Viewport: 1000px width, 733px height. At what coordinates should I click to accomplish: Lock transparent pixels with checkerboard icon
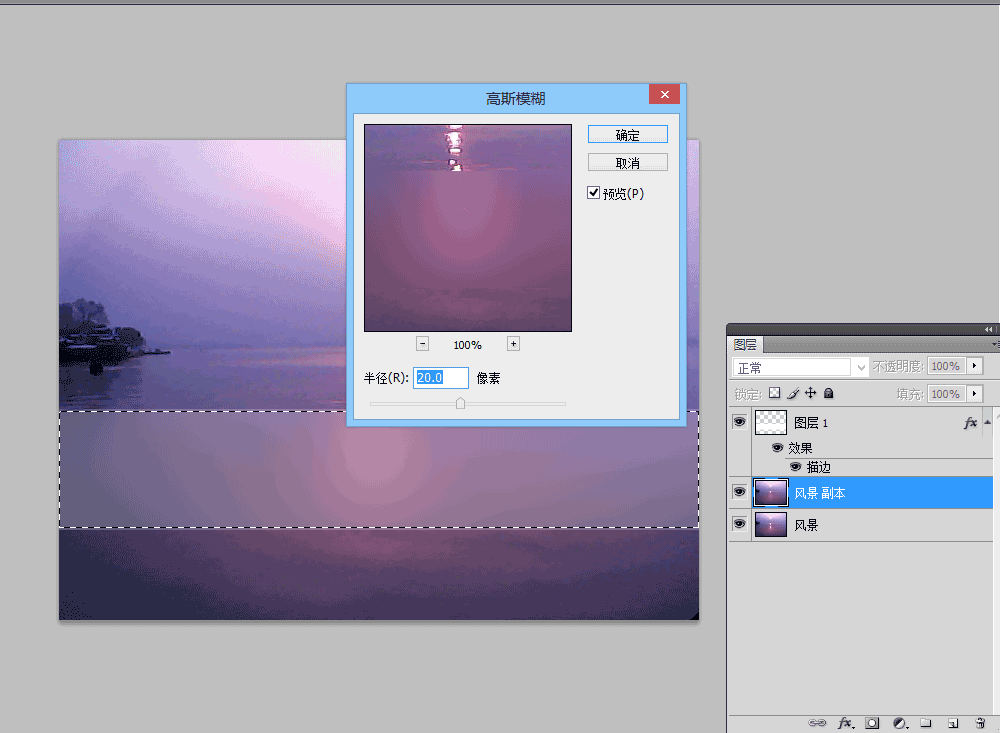pos(774,393)
